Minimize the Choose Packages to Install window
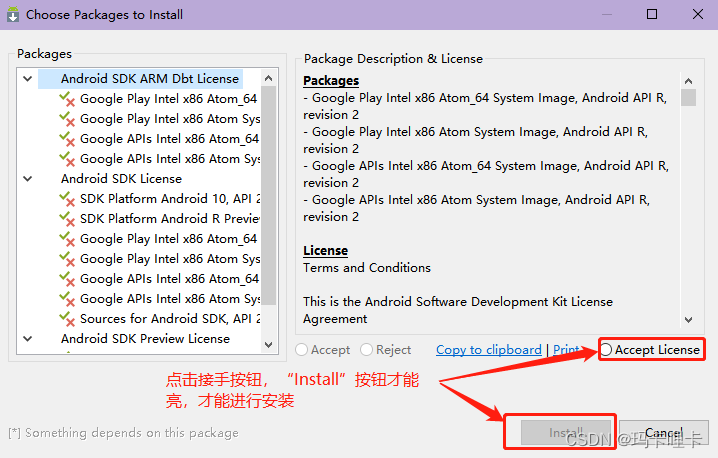The image size is (718, 458). 607,14
